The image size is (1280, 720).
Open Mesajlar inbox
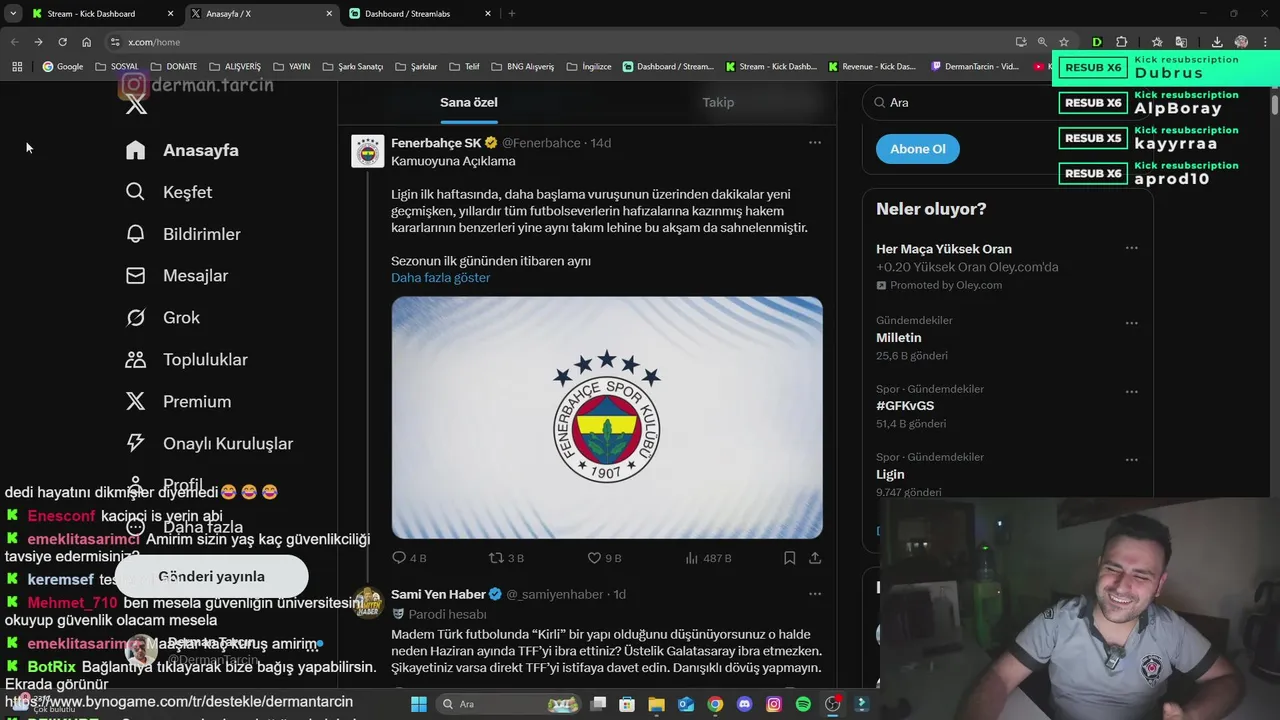pyautogui.click(x=177, y=276)
